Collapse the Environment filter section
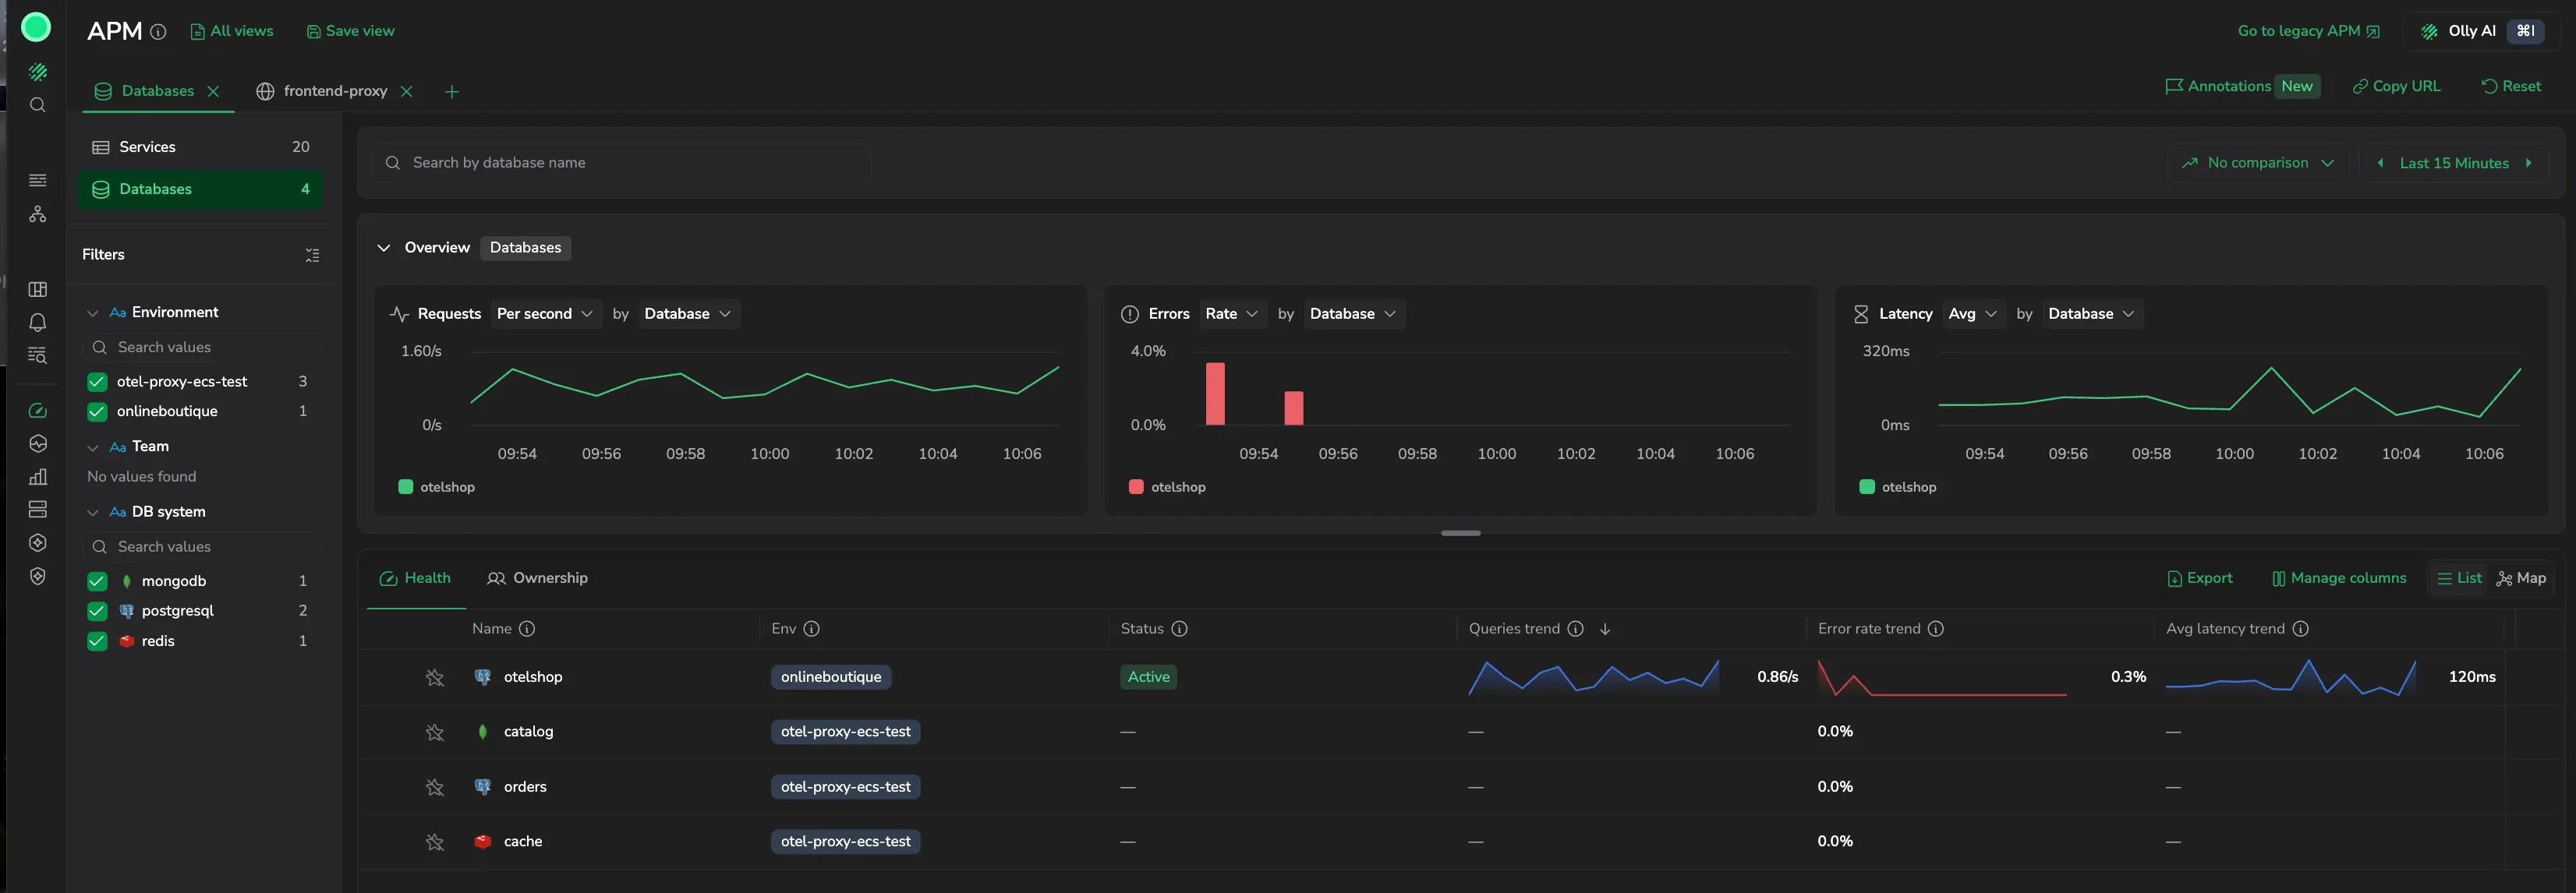 92,313
